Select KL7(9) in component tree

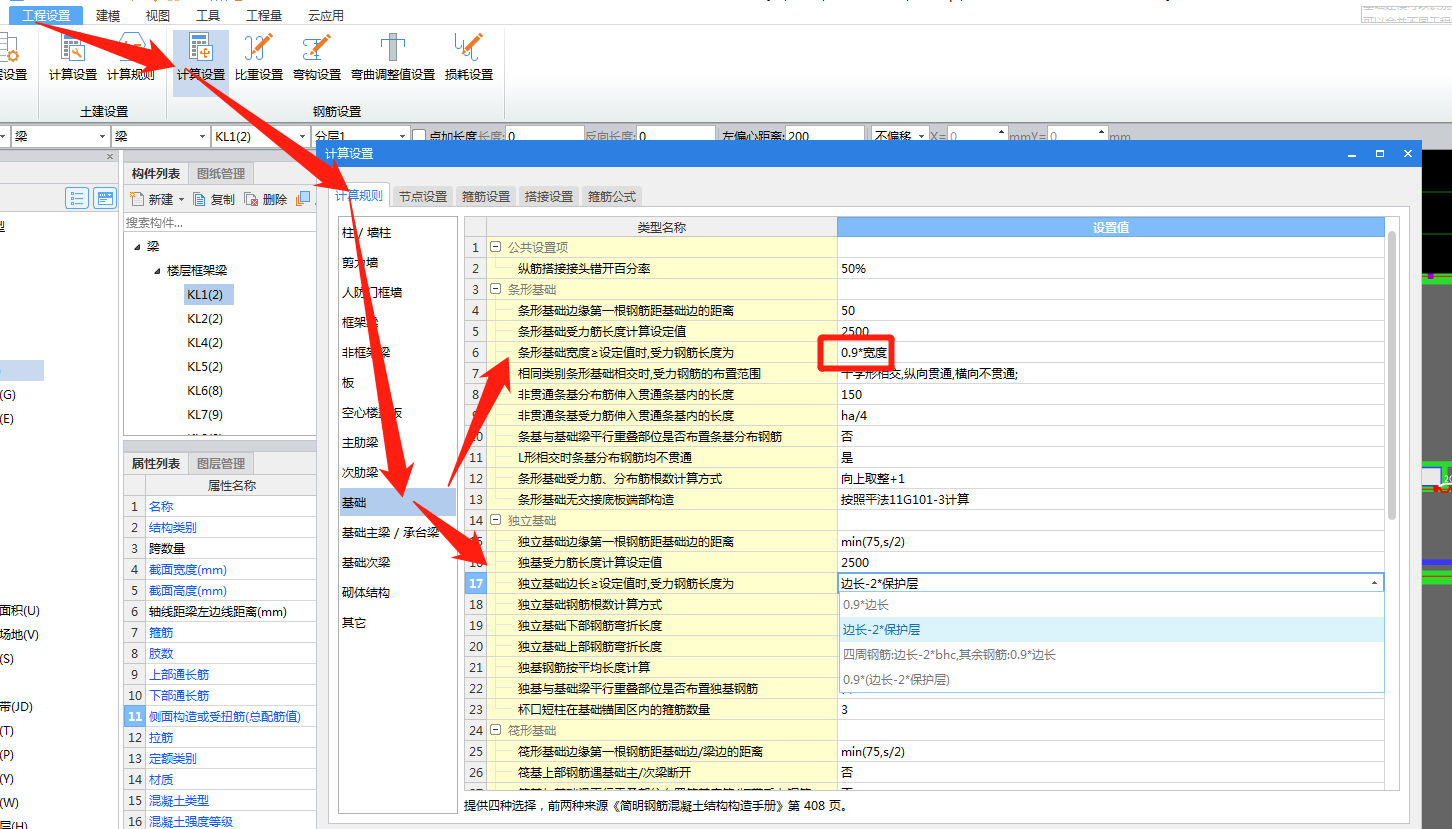tap(205, 414)
